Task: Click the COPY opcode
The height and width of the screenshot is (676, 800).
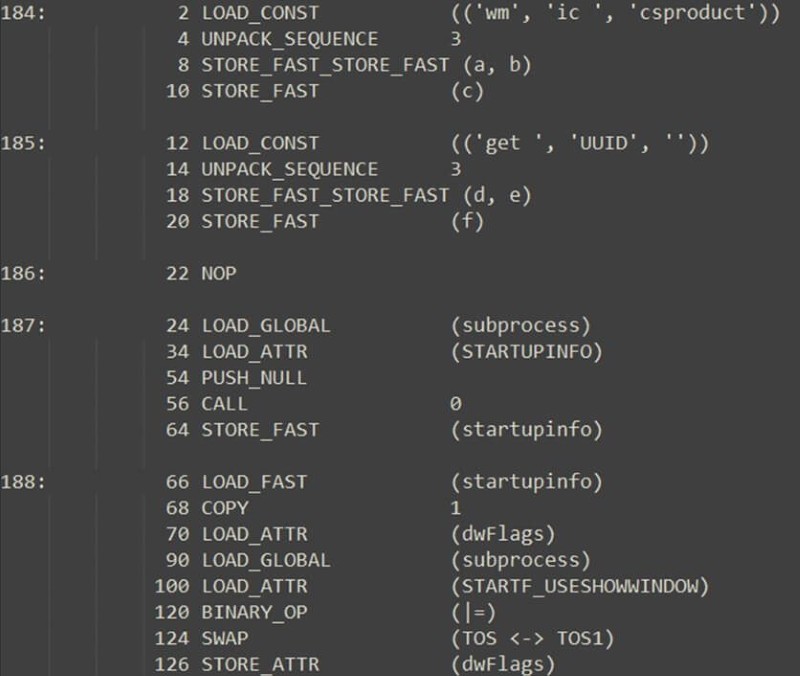Action: click(225, 507)
